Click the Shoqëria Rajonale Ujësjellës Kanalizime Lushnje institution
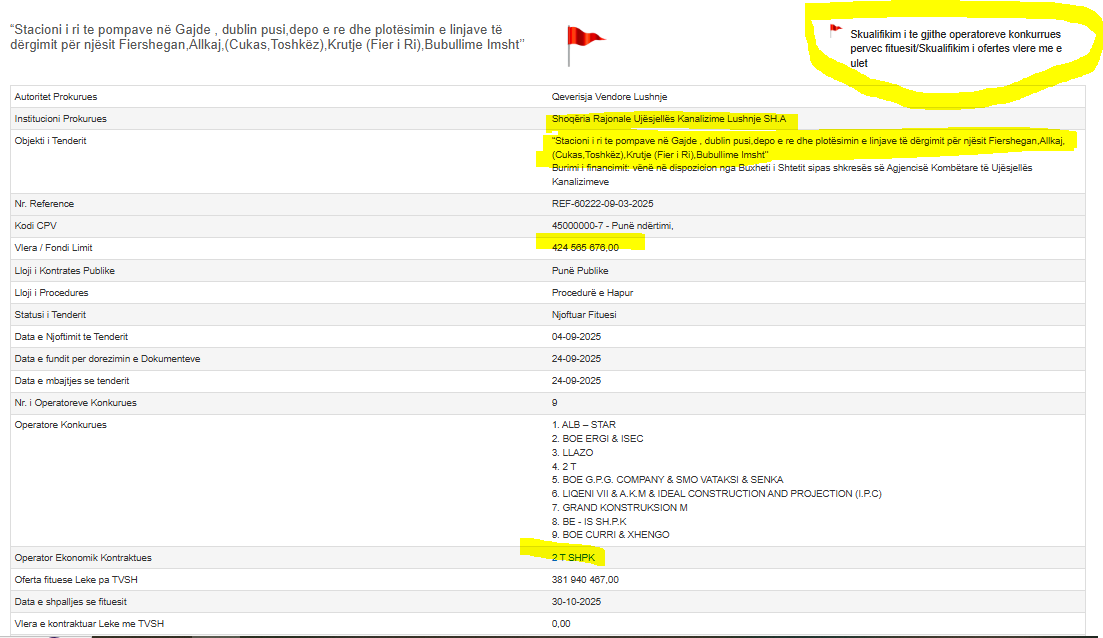This screenshot has height=638, width=1103. [668, 119]
